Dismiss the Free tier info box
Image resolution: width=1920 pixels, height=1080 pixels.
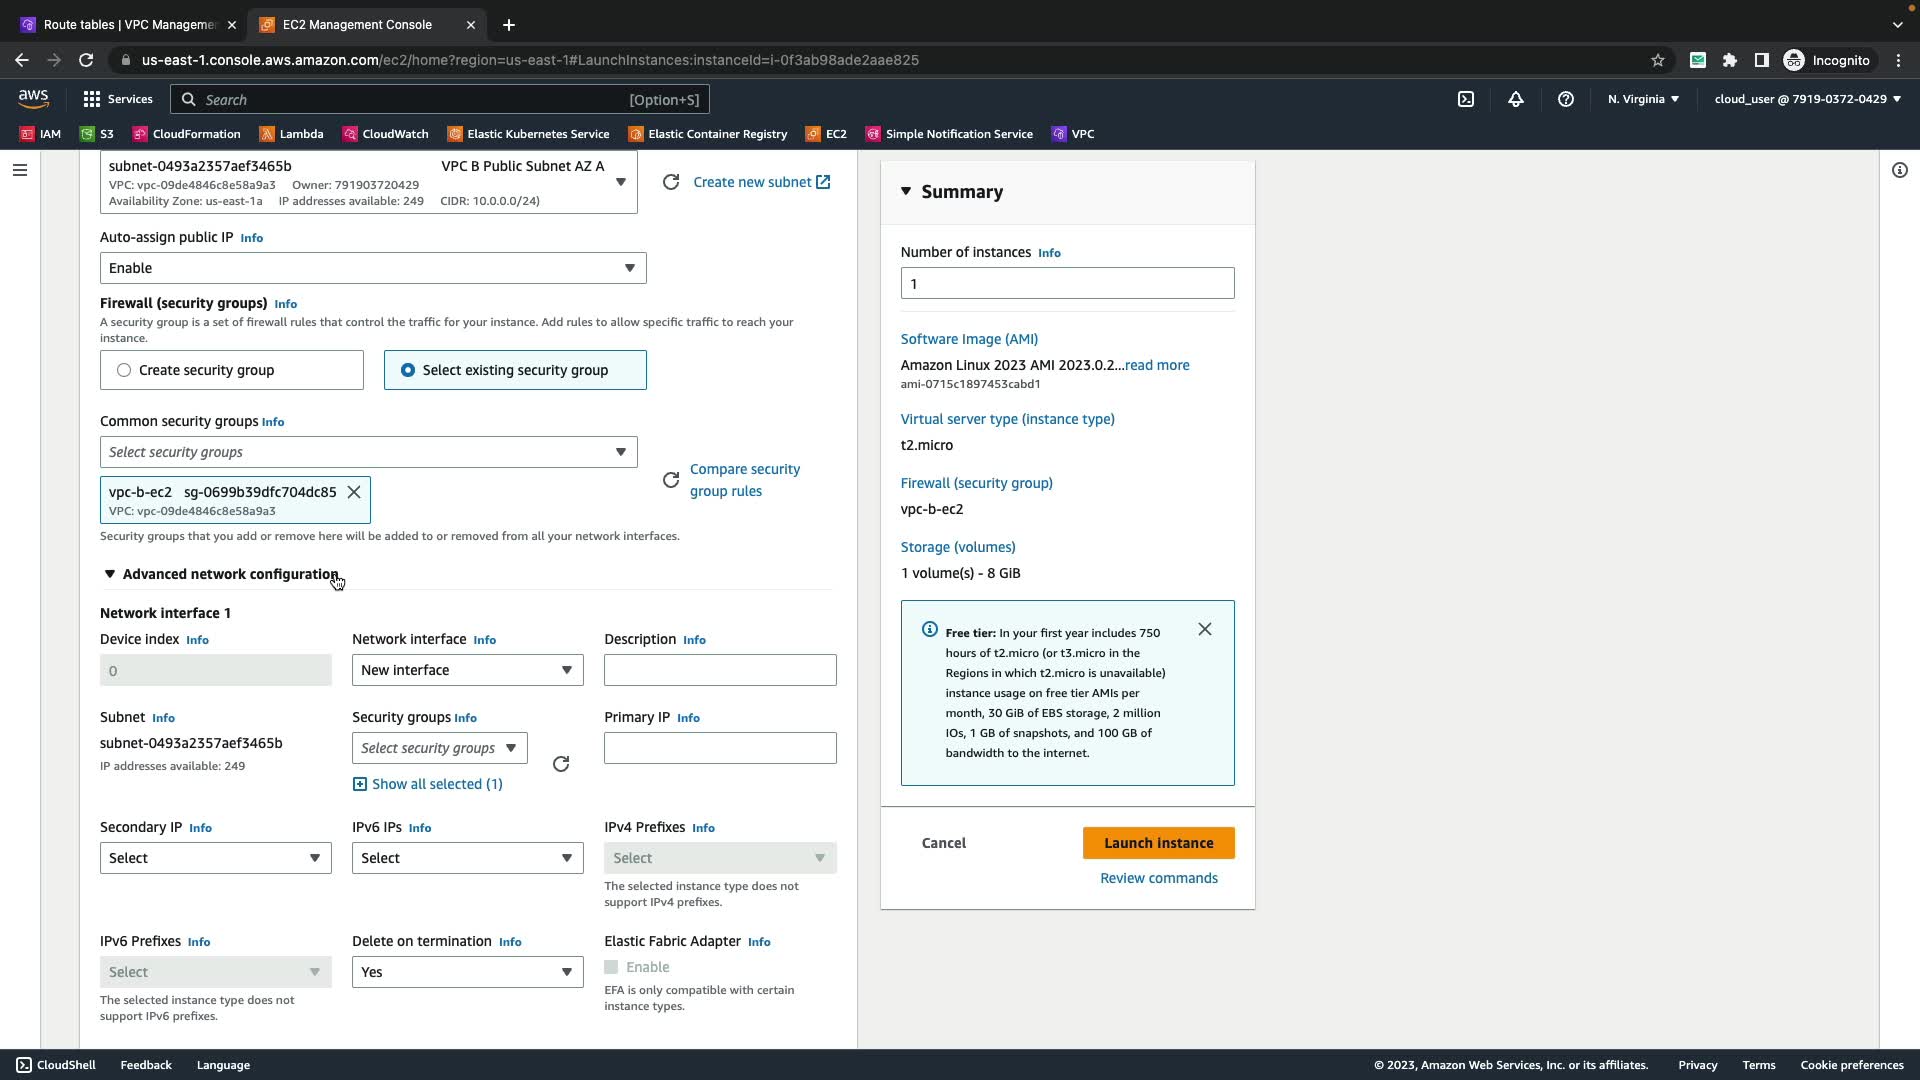pos(1205,629)
